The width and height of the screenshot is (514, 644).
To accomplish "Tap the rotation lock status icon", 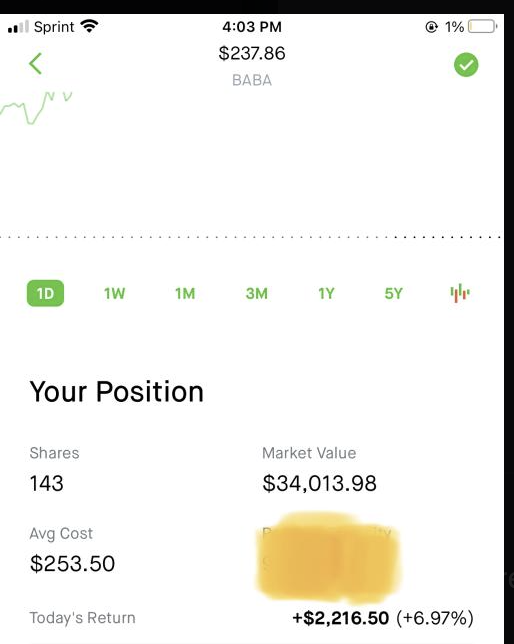I will [431, 27].
